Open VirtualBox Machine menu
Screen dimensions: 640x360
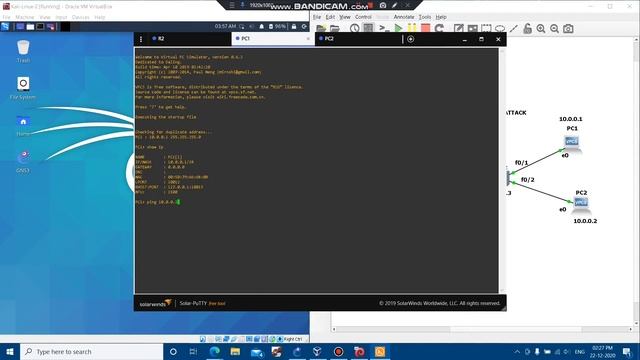coord(25,17)
